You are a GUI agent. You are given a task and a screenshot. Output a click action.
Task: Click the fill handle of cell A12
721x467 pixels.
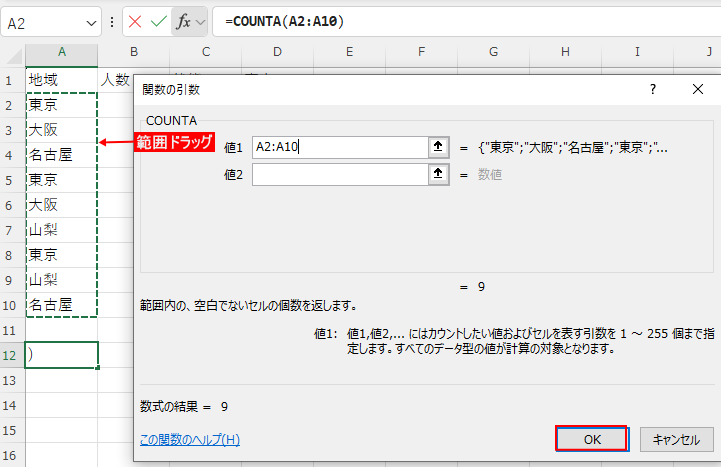(x=97, y=368)
